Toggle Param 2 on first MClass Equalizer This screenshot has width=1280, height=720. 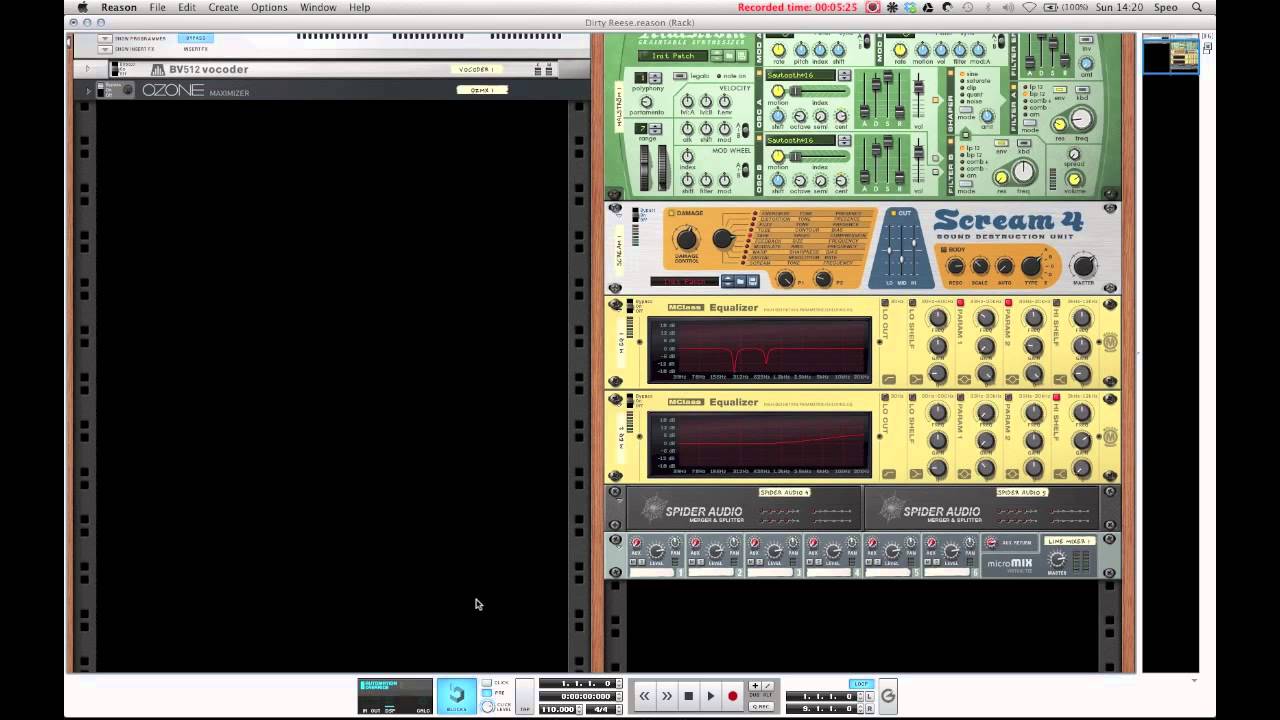coord(1009,303)
